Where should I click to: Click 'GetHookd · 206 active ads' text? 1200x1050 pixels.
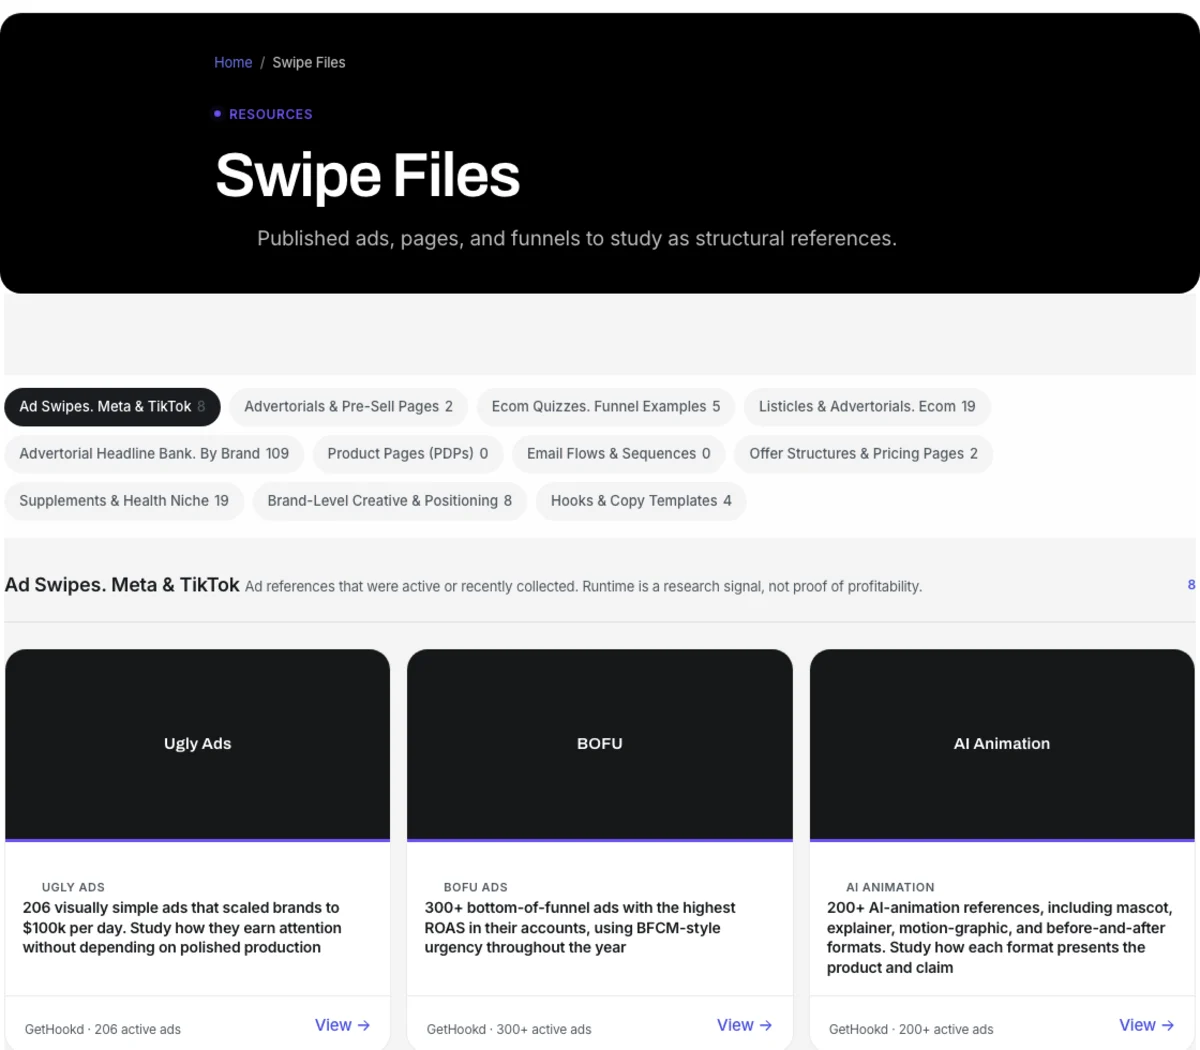(103, 1029)
